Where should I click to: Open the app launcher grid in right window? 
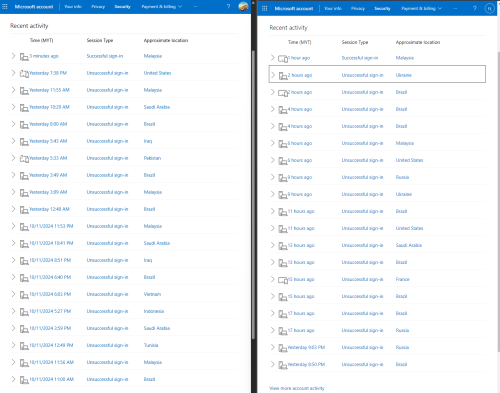tap(265, 8)
